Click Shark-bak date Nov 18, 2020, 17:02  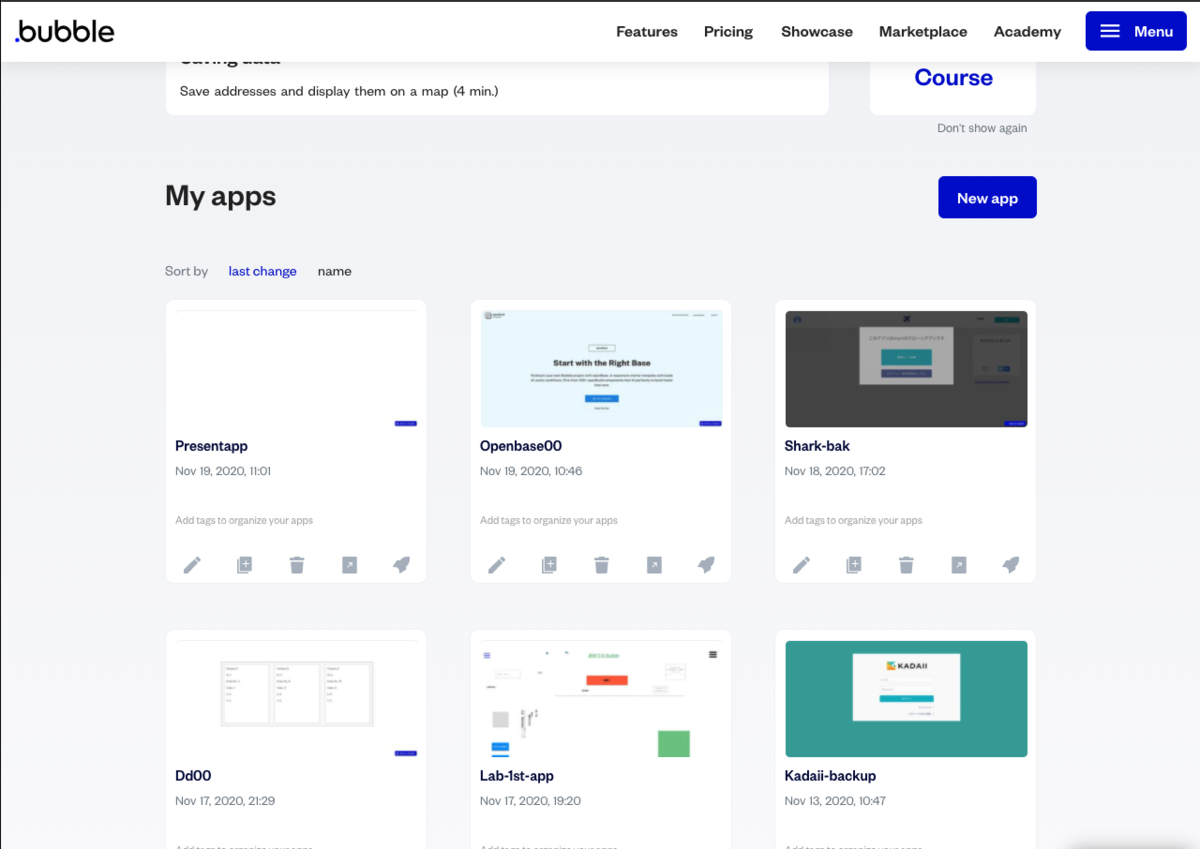pyautogui.click(x=835, y=471)
